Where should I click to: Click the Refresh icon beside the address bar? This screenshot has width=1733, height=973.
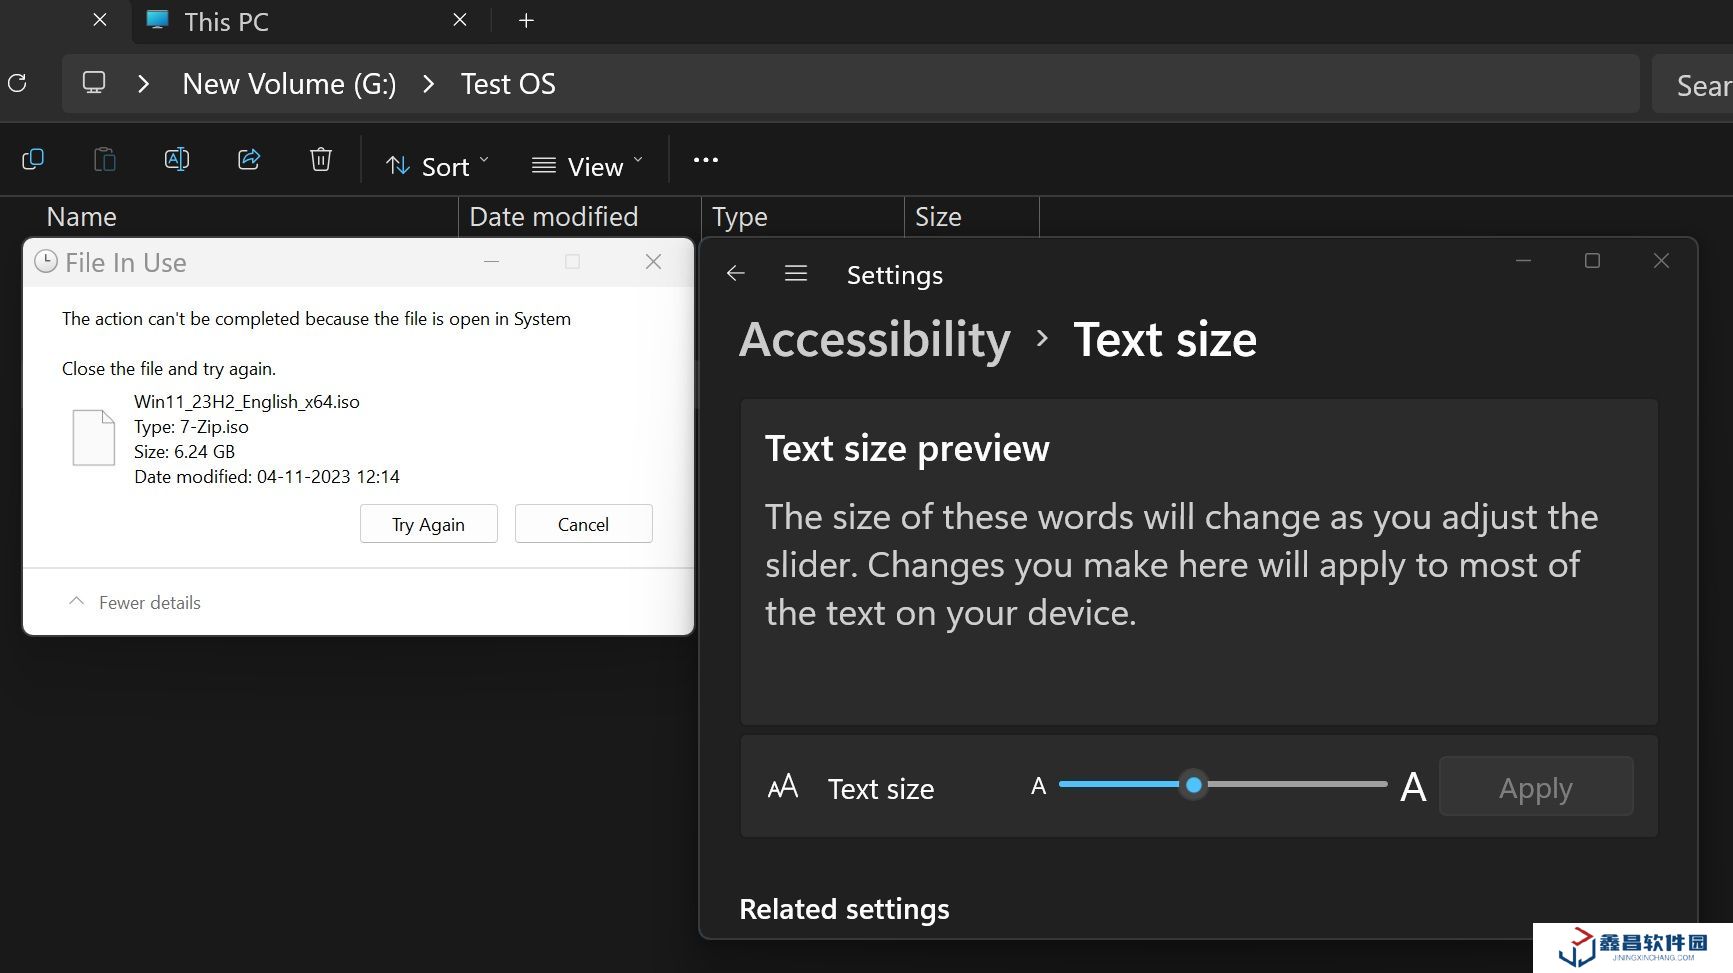17,83
